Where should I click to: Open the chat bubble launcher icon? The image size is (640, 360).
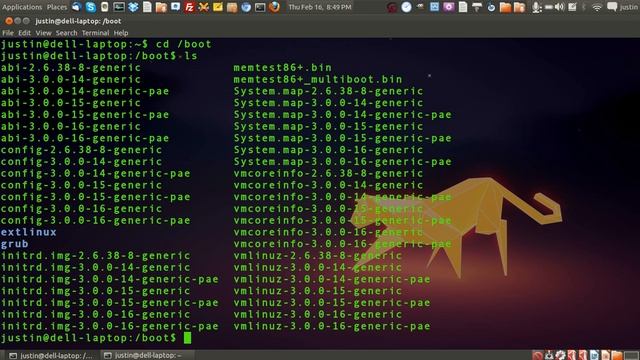[x=176, y=7]
